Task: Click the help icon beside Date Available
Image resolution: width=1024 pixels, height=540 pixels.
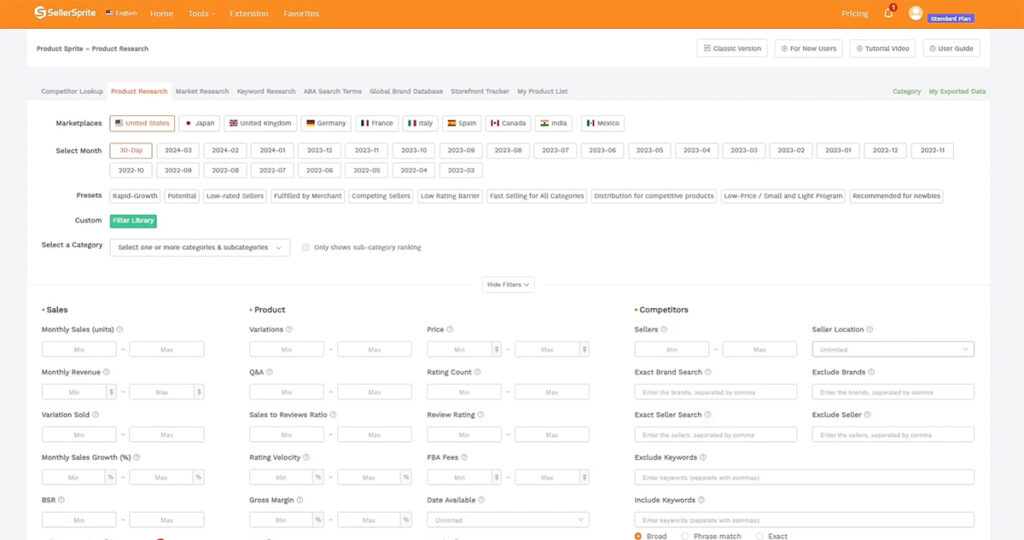Action: coord(481,500)
